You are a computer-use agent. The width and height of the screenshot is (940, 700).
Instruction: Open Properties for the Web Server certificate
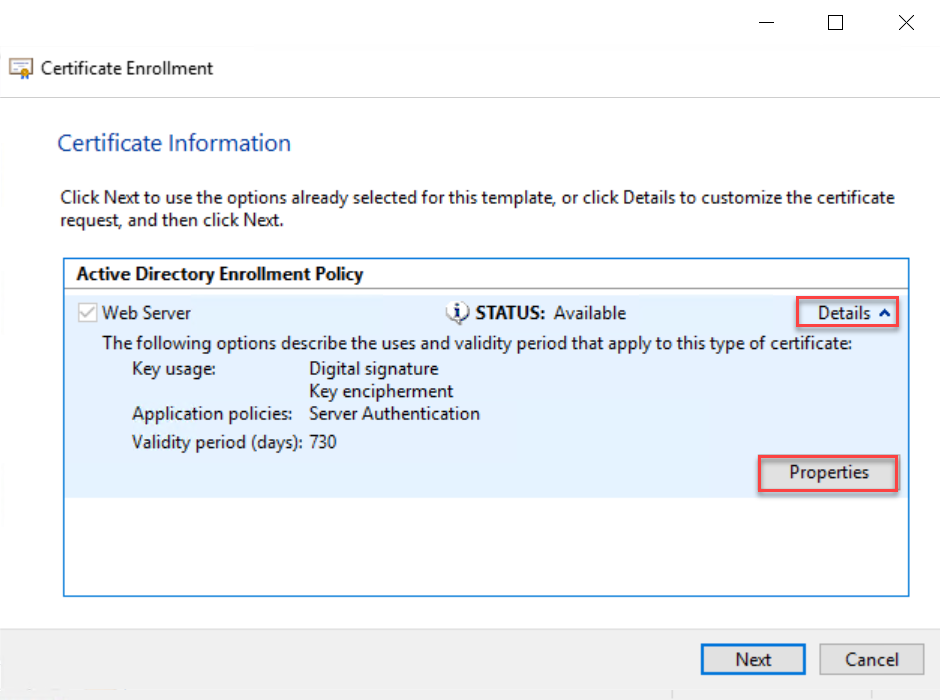pyautogui.click(x=829, y=473)
